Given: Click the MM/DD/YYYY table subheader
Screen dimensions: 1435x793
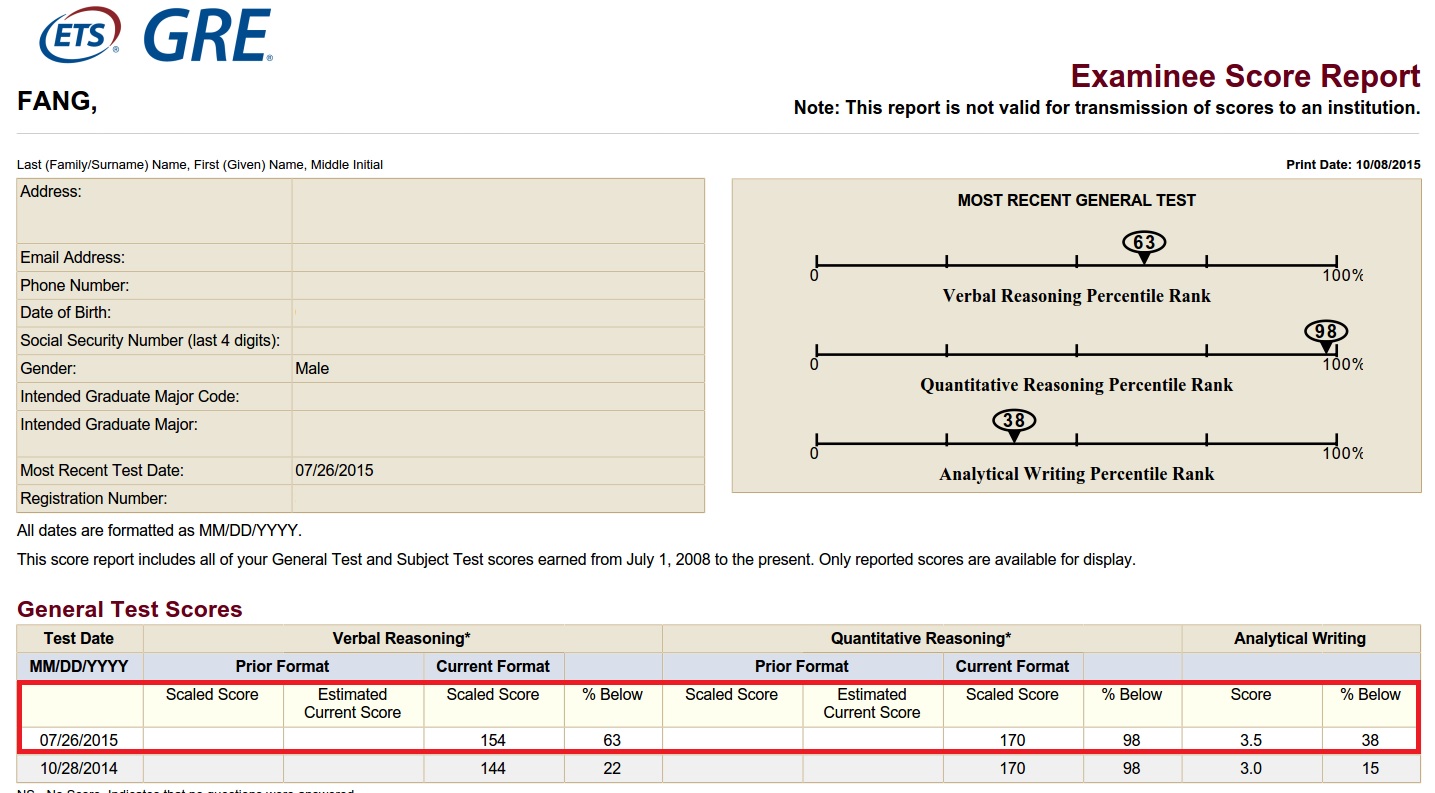Looking at the screenshot, I should 79,666.
